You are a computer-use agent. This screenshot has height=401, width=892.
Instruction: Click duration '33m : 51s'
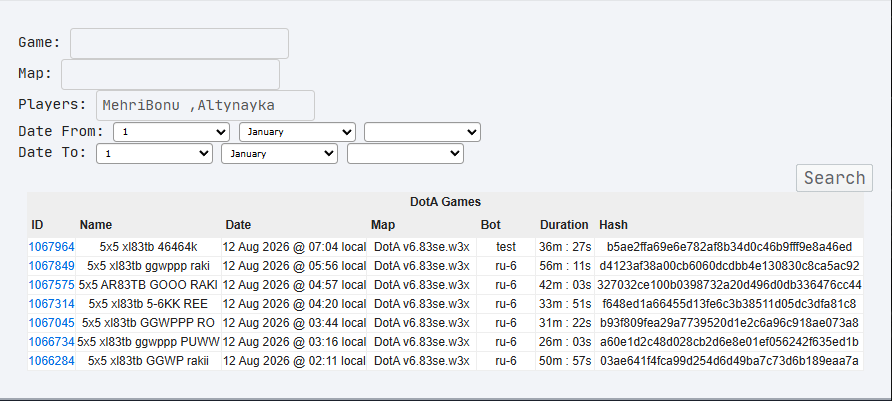[565, 304]
